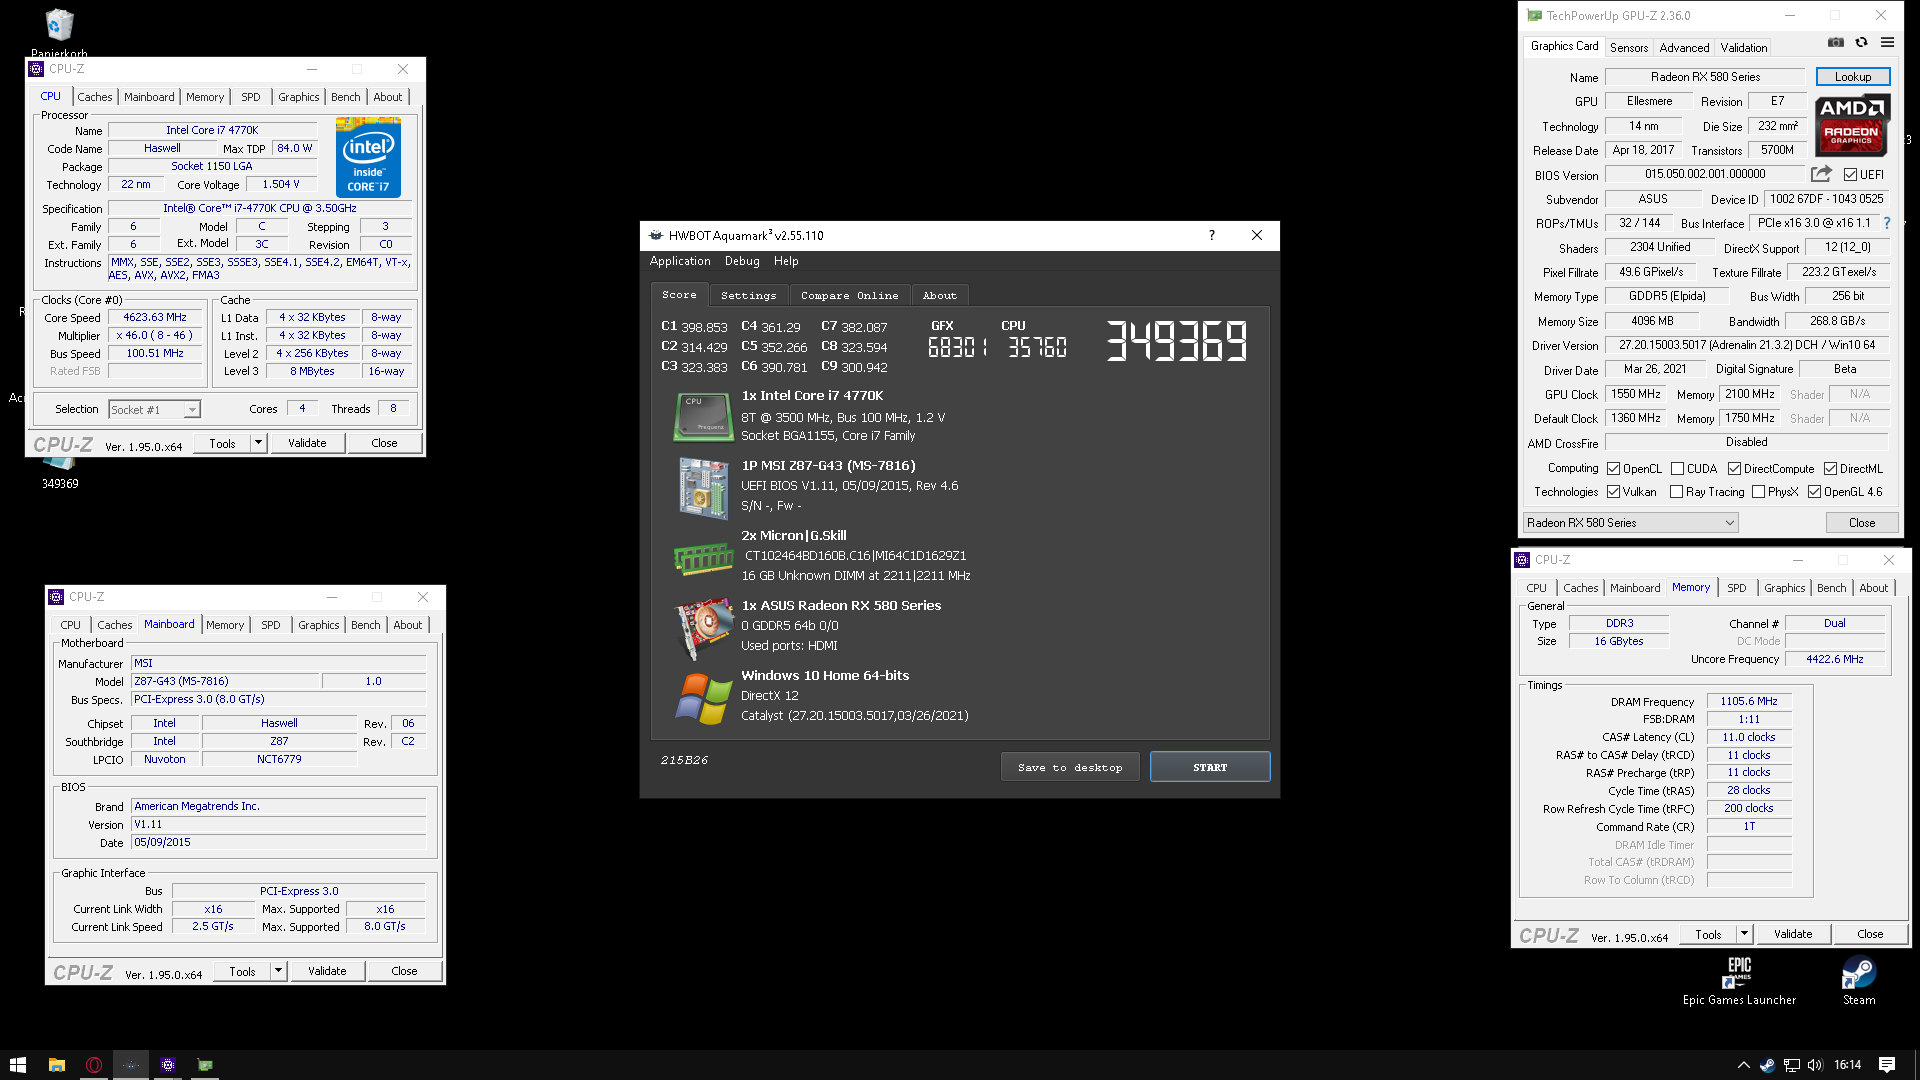
Task: Click the graphics card icon in Aquamark
Action: click(x=705, y=628)
